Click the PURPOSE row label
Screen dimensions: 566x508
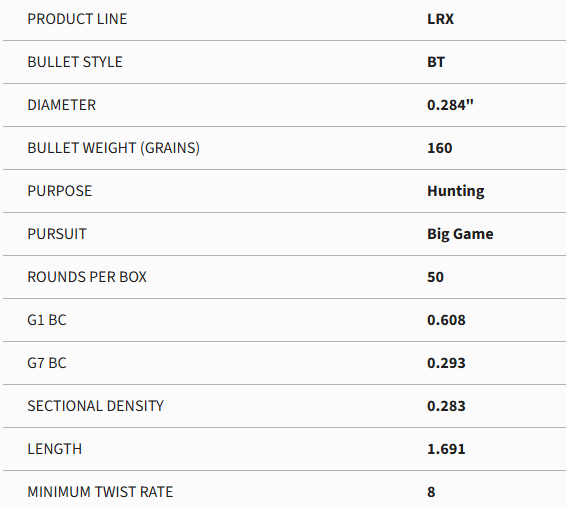click(60, 191)
